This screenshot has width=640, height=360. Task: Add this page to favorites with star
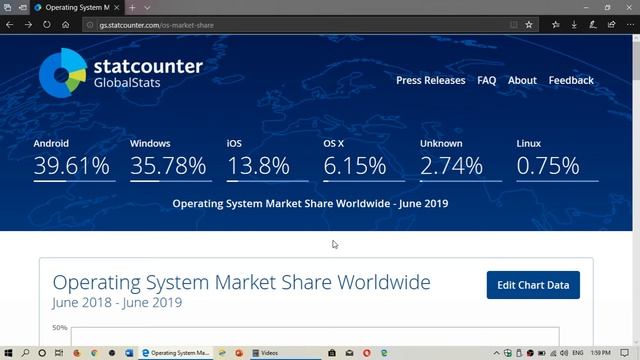[x=529, y=25]
